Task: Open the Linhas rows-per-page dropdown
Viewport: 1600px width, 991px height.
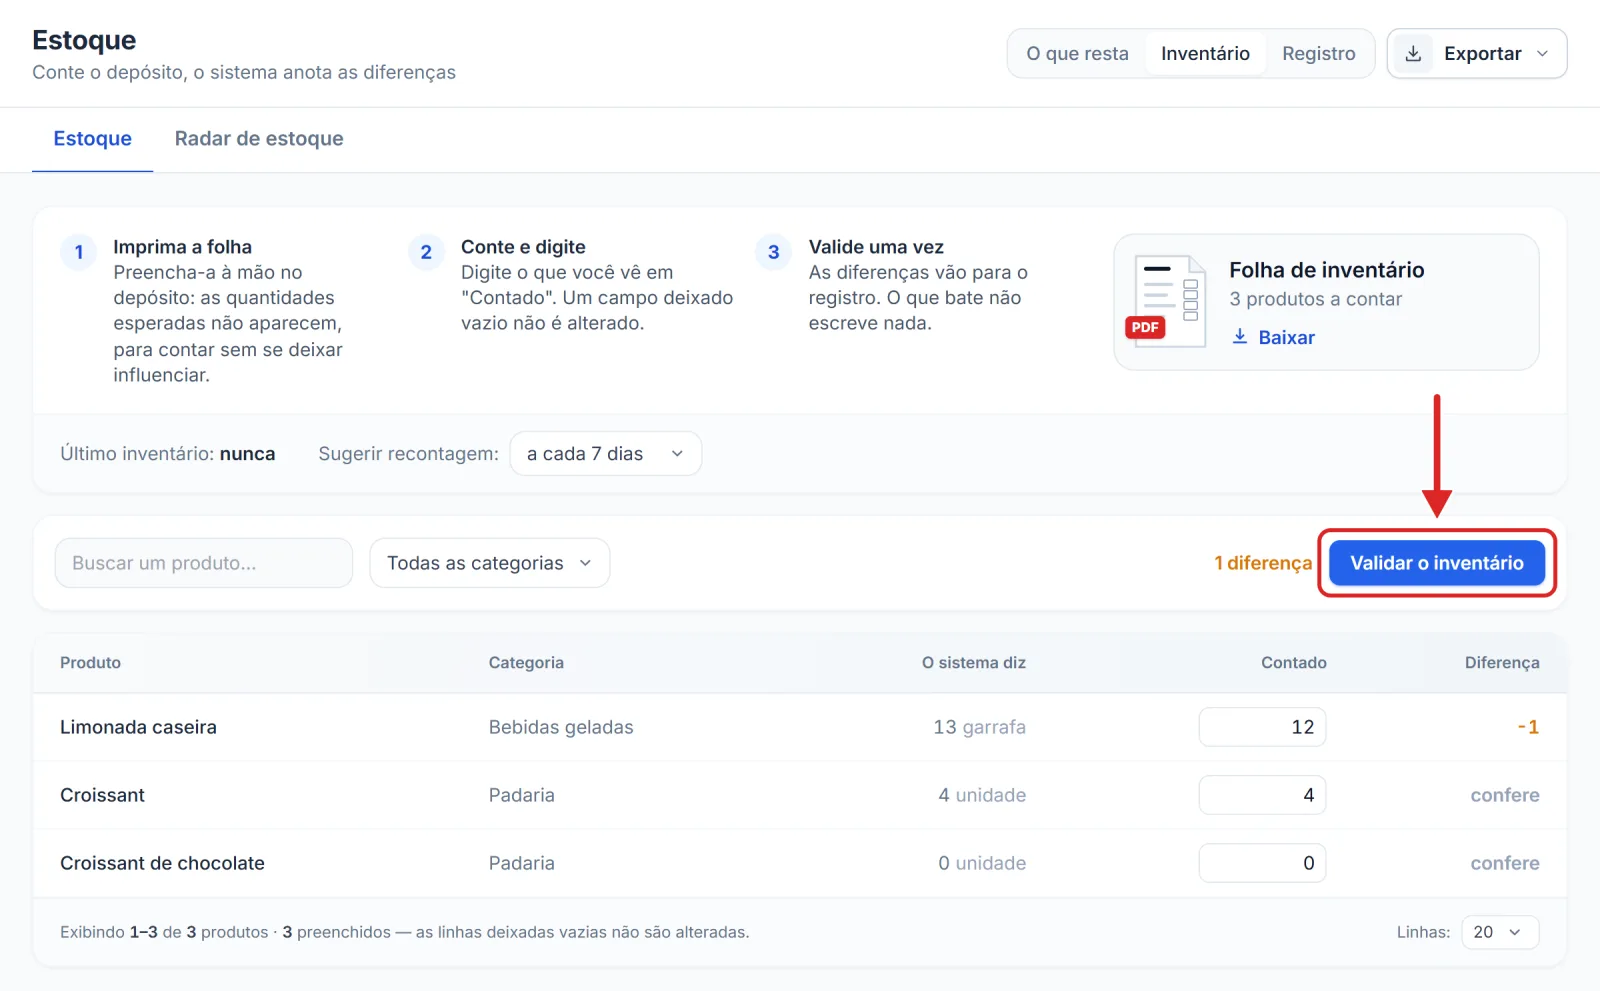Action: (x=1500, y=932)
